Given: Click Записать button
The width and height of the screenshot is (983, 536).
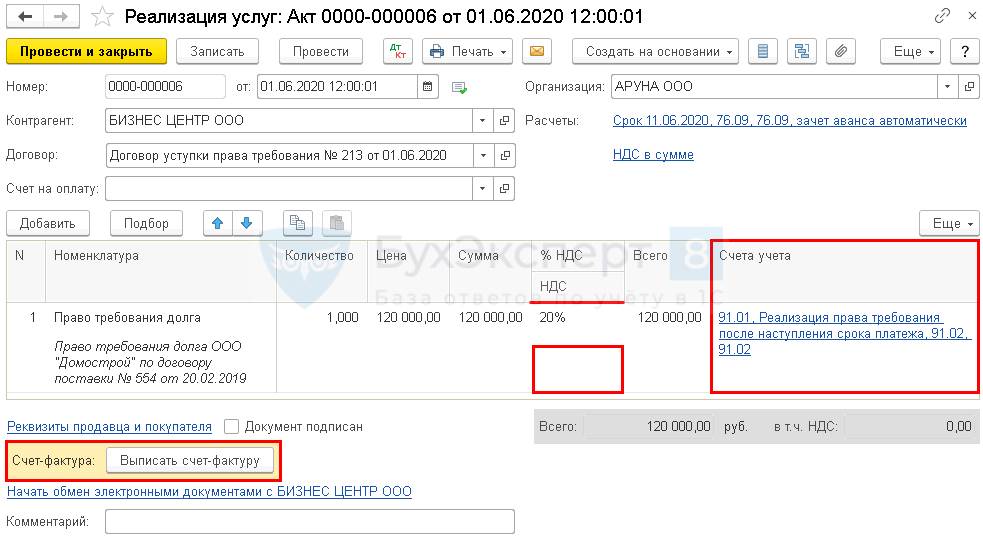Looking at the screenshot, I should point(217,51).
